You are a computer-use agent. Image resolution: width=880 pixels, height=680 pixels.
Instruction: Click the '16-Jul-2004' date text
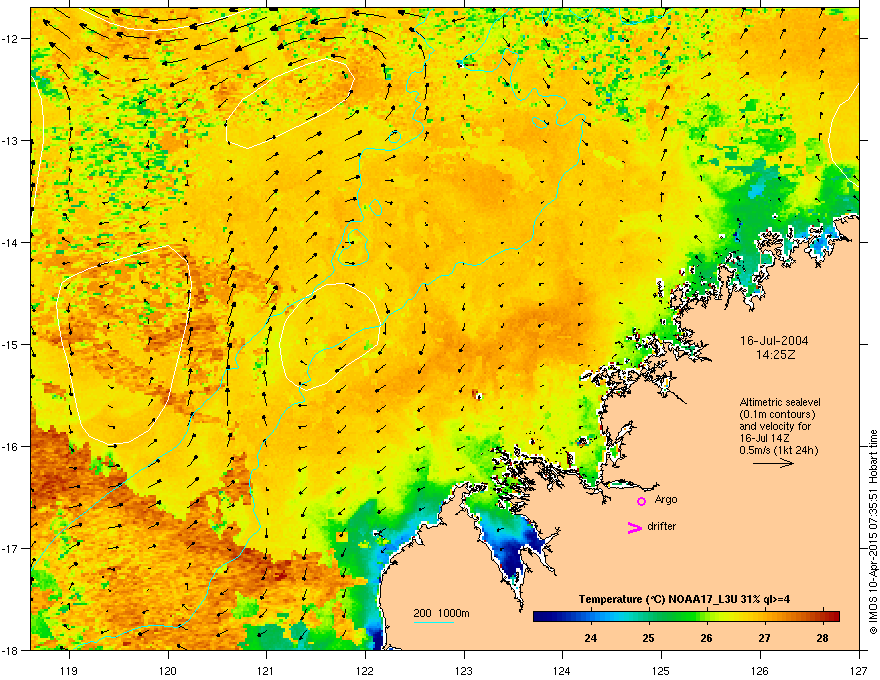point(774,341)
